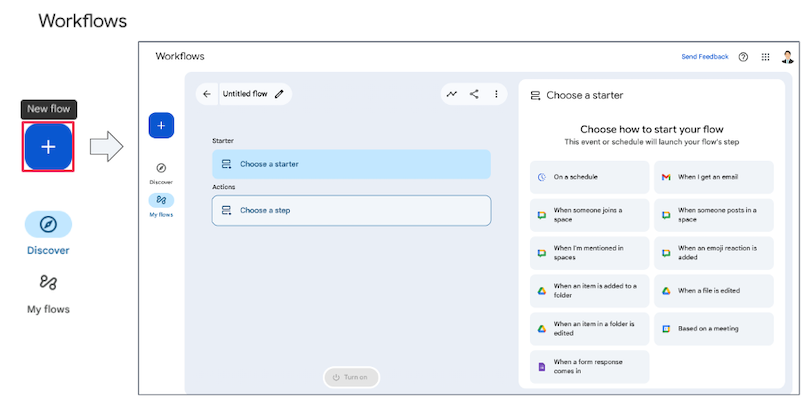This screenshot has width=804, height=398.
Task: Click the Turn on button
Action: point(351,377)
